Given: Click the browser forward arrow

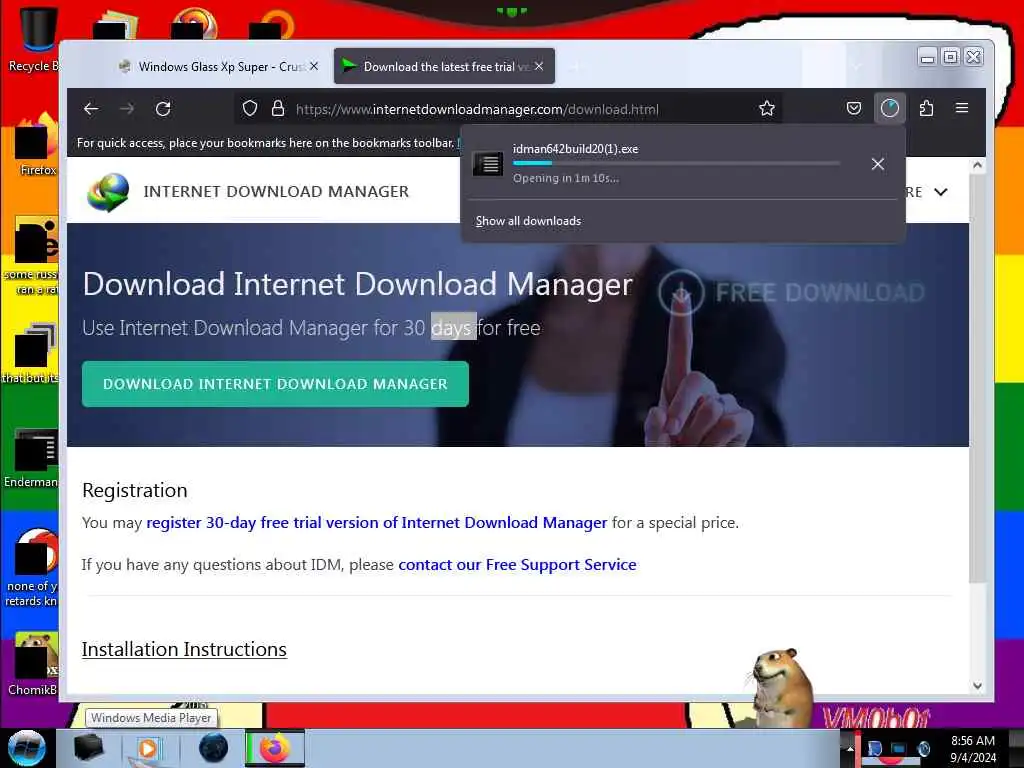Looking at the screenshot, I should (x=127, y=108).
